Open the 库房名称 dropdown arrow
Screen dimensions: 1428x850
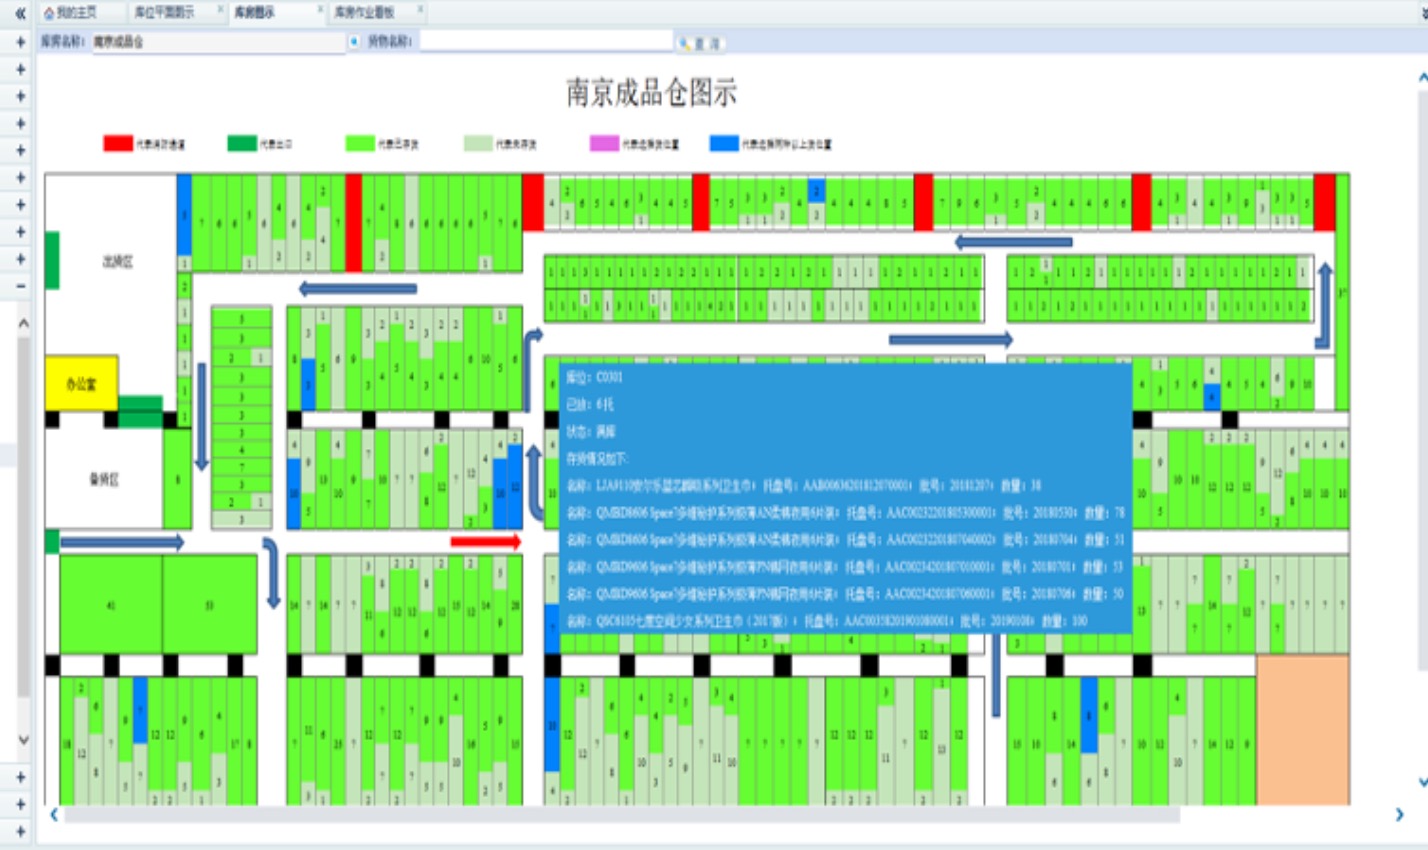coord(354,42)
